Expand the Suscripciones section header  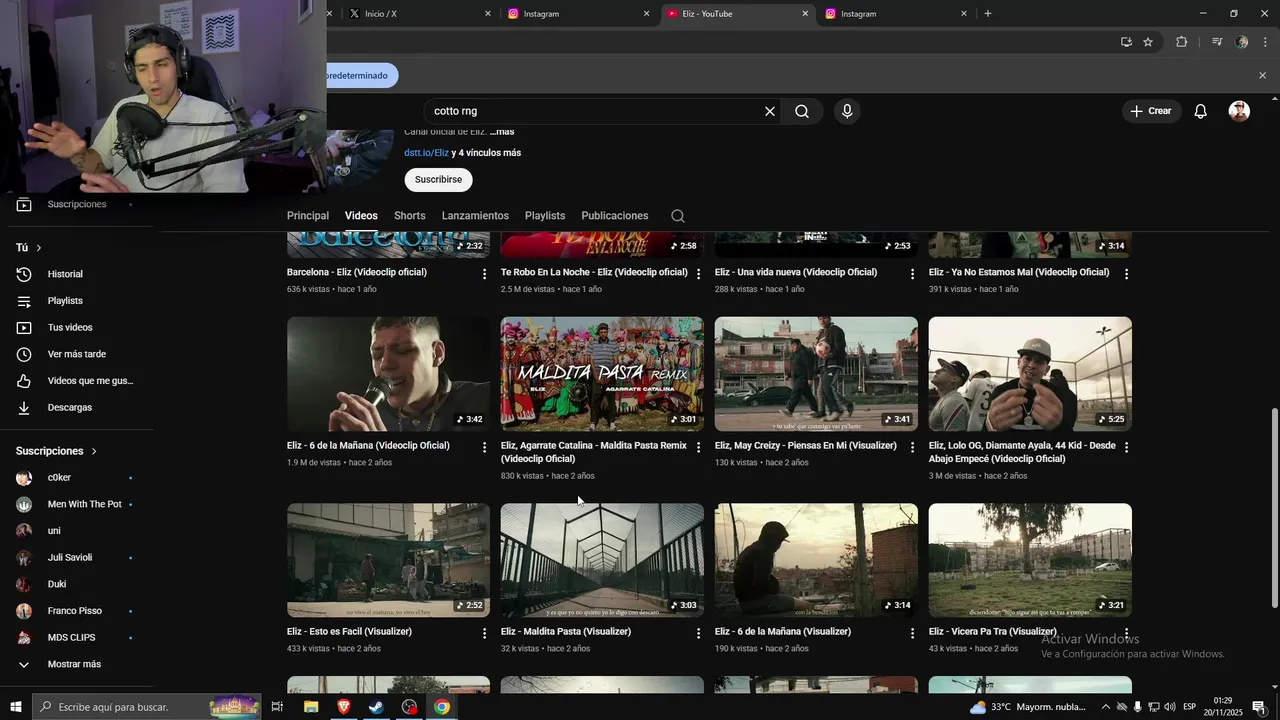pos(57,451)
